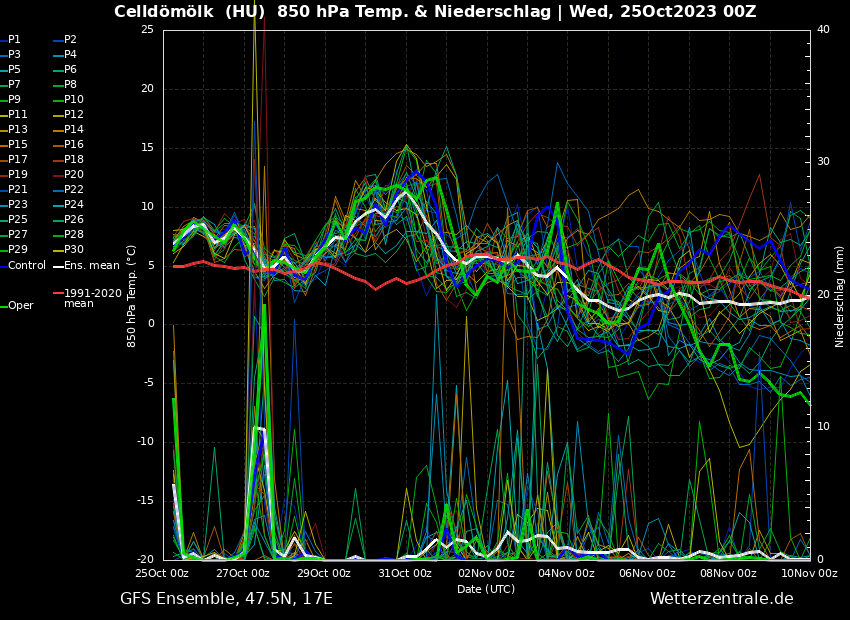Click the Wetterzentrale.de text
The image size is (850, 620).
(721, 599)
